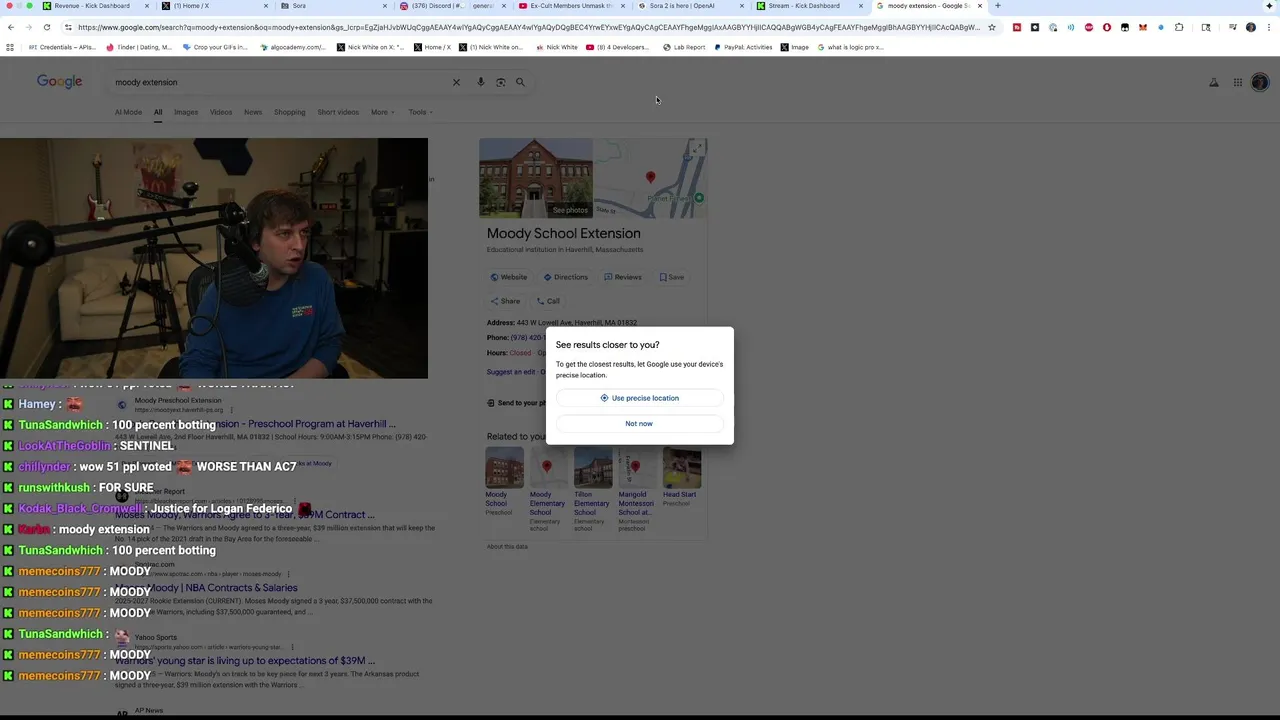Open the Chrome three-dot menu

(x=1269, y=27)
